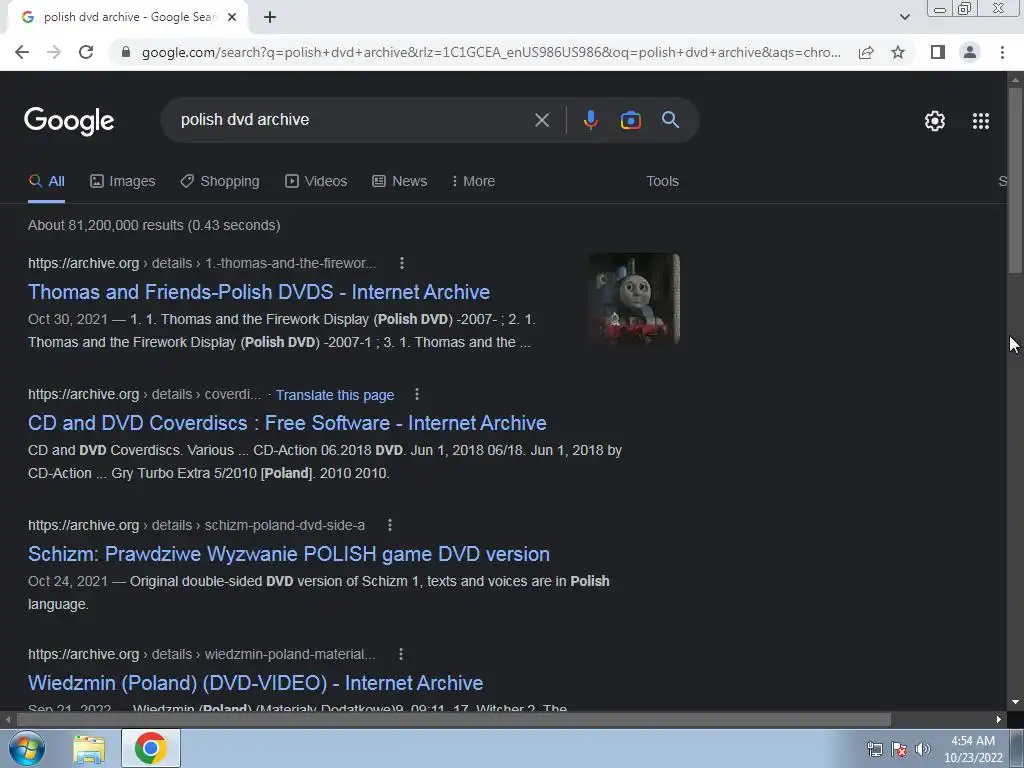The height and width of the screenshot is (768, 1024).
Task: Close the polish dvd archive tab
Action: tap(232, 17)
